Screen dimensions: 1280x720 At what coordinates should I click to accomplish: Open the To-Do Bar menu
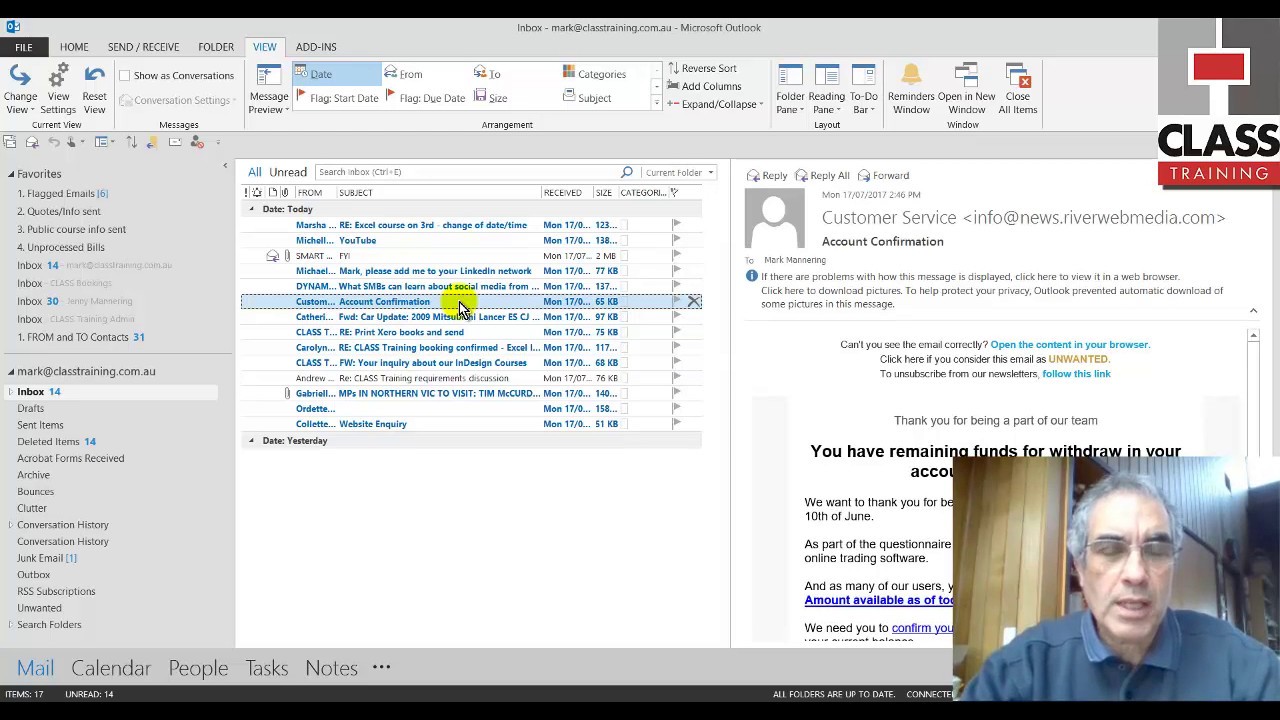click(863, 90)
